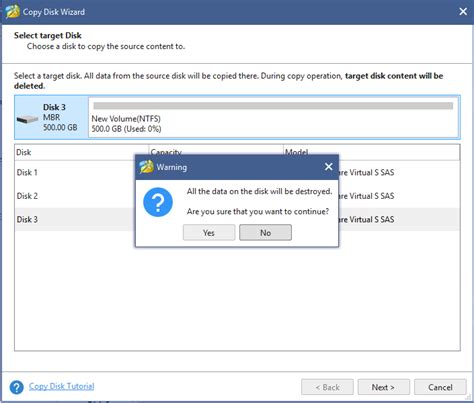Close the Warning dialog with its X
Image resolution: width=474 pixels, height=403 pixels.
pyautogui.click(x=328, y=167)
